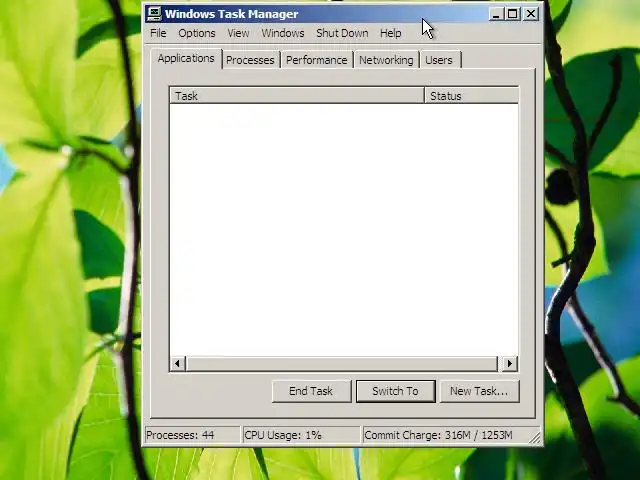Viewport: 640px width, 480px height.
Task: Switch to the Performance tab
Action: pyautogui.click(x=316, y=60)
